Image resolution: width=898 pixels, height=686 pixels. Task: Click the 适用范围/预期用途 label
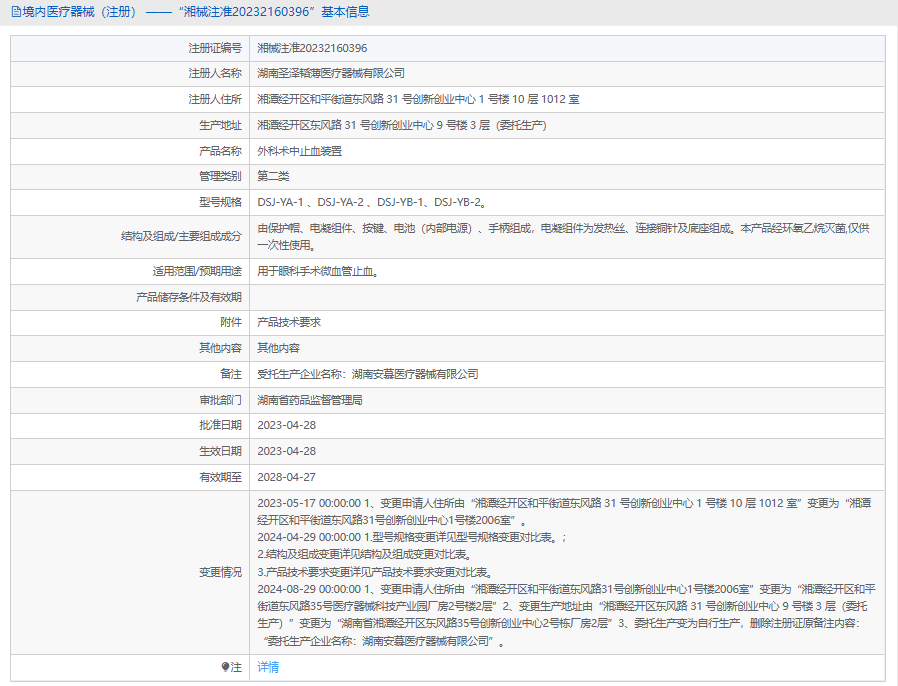coord(197,271)
